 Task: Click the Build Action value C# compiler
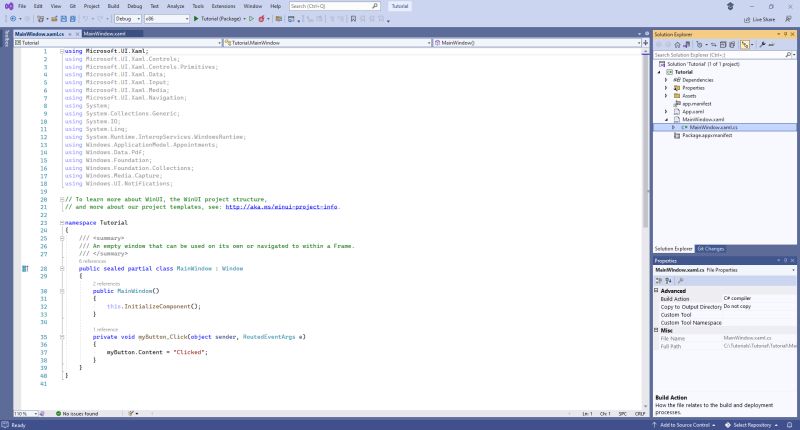[737, 298]
